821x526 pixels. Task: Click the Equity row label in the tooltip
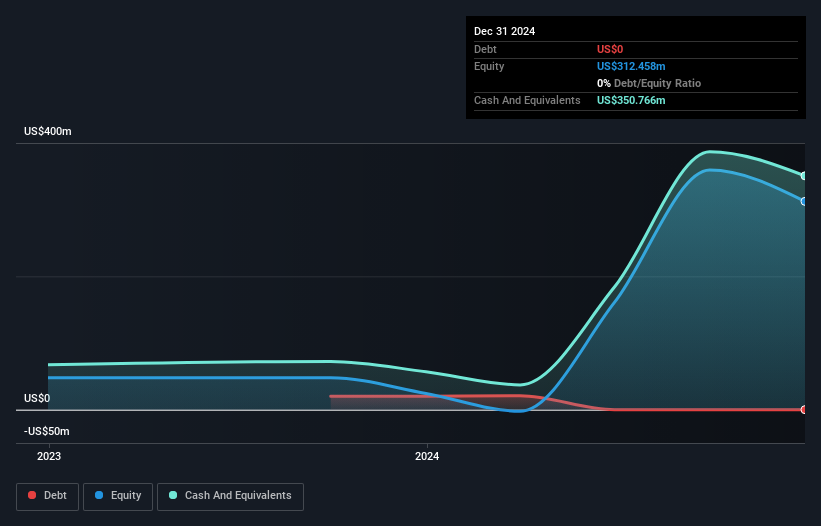[489, 66]
